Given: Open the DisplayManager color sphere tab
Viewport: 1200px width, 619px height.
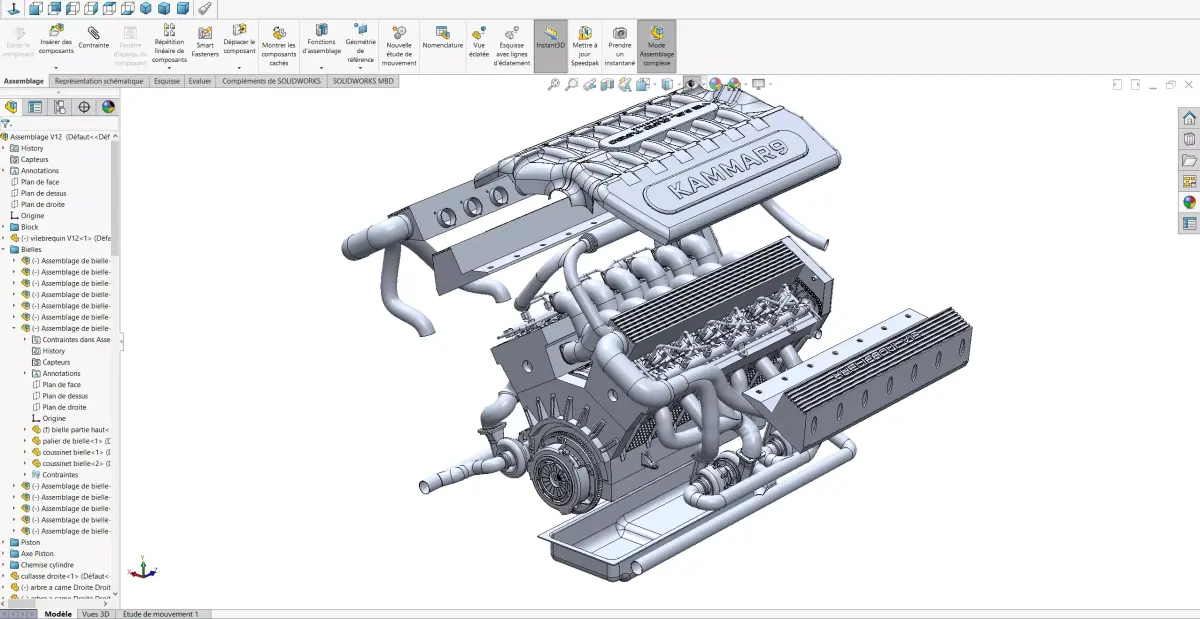Looking at the screenshot, I should coord(108,107).
